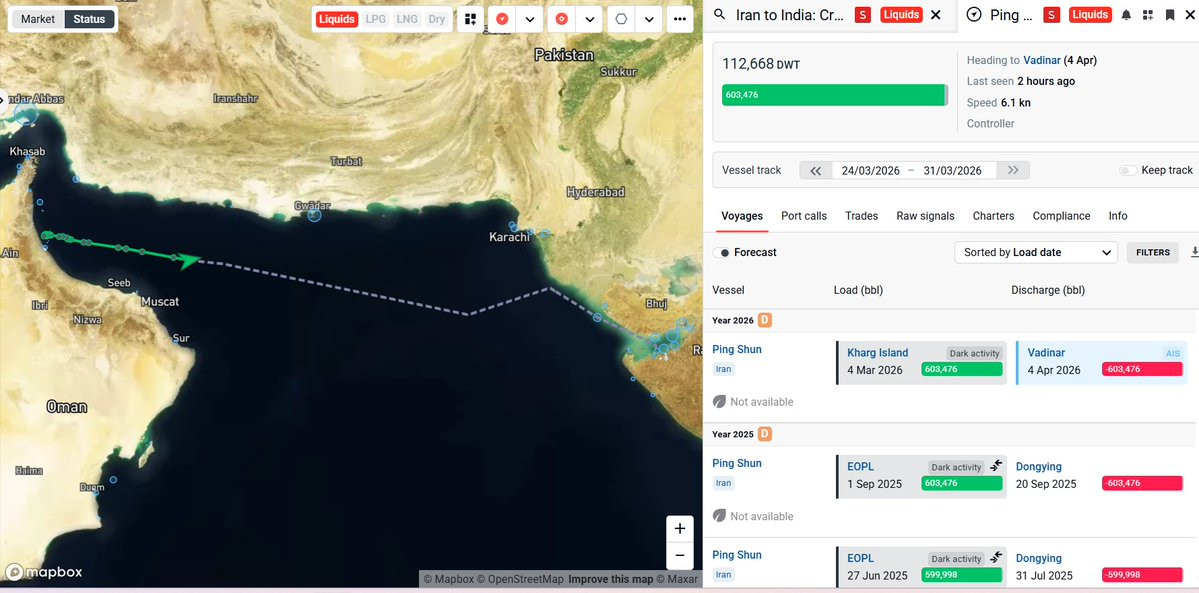Click add-to-dashboard icon in Ping Shun tab
The height and width of the screenshot is (593, 1199).
tap(1148, 15)
